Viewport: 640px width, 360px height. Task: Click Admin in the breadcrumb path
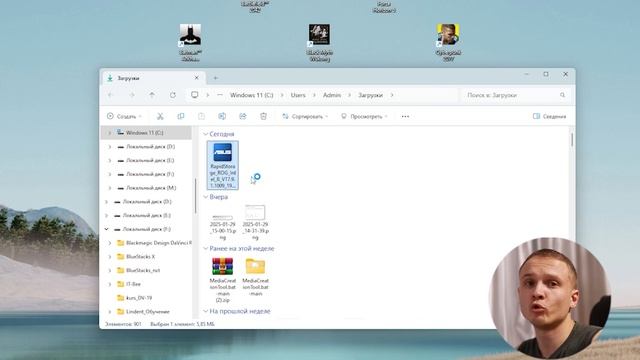332,95
